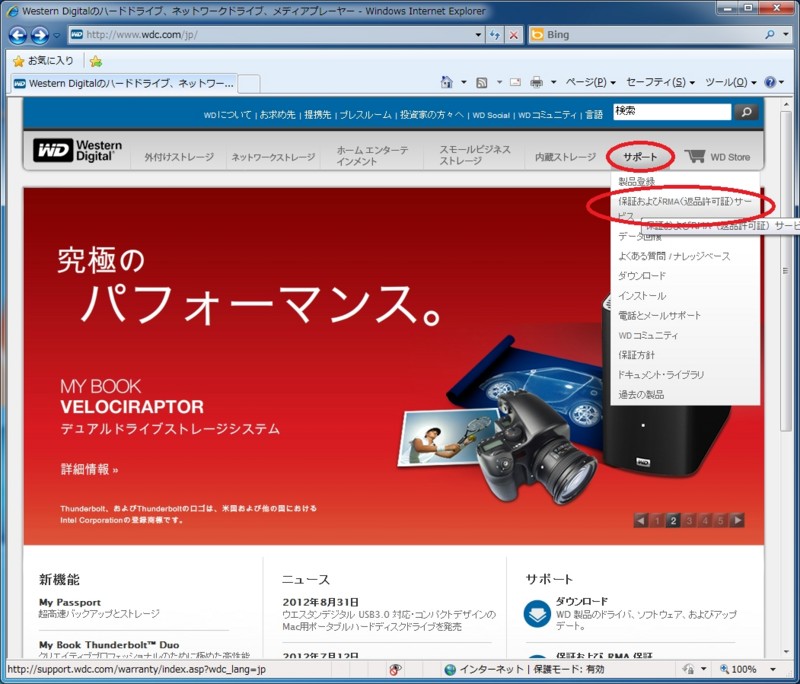Click the red Stop loading icon
The image size is (800, 684).
pyautogui.click(x=514, y=35)
